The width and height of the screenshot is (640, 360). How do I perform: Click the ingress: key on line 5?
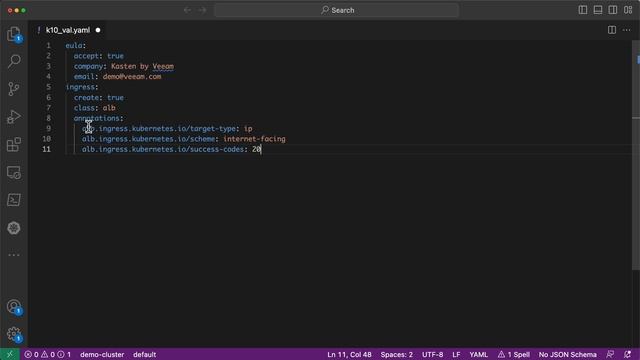click(x=82, y=87)
